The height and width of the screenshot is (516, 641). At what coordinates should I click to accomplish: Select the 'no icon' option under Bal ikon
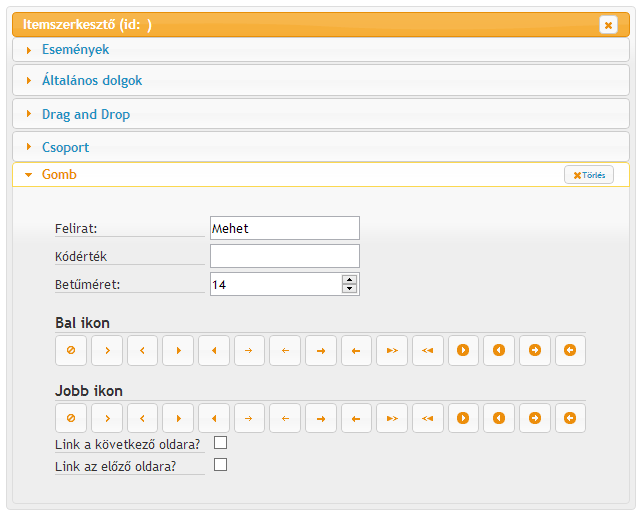pyautogui.click(x=71, y=350)
